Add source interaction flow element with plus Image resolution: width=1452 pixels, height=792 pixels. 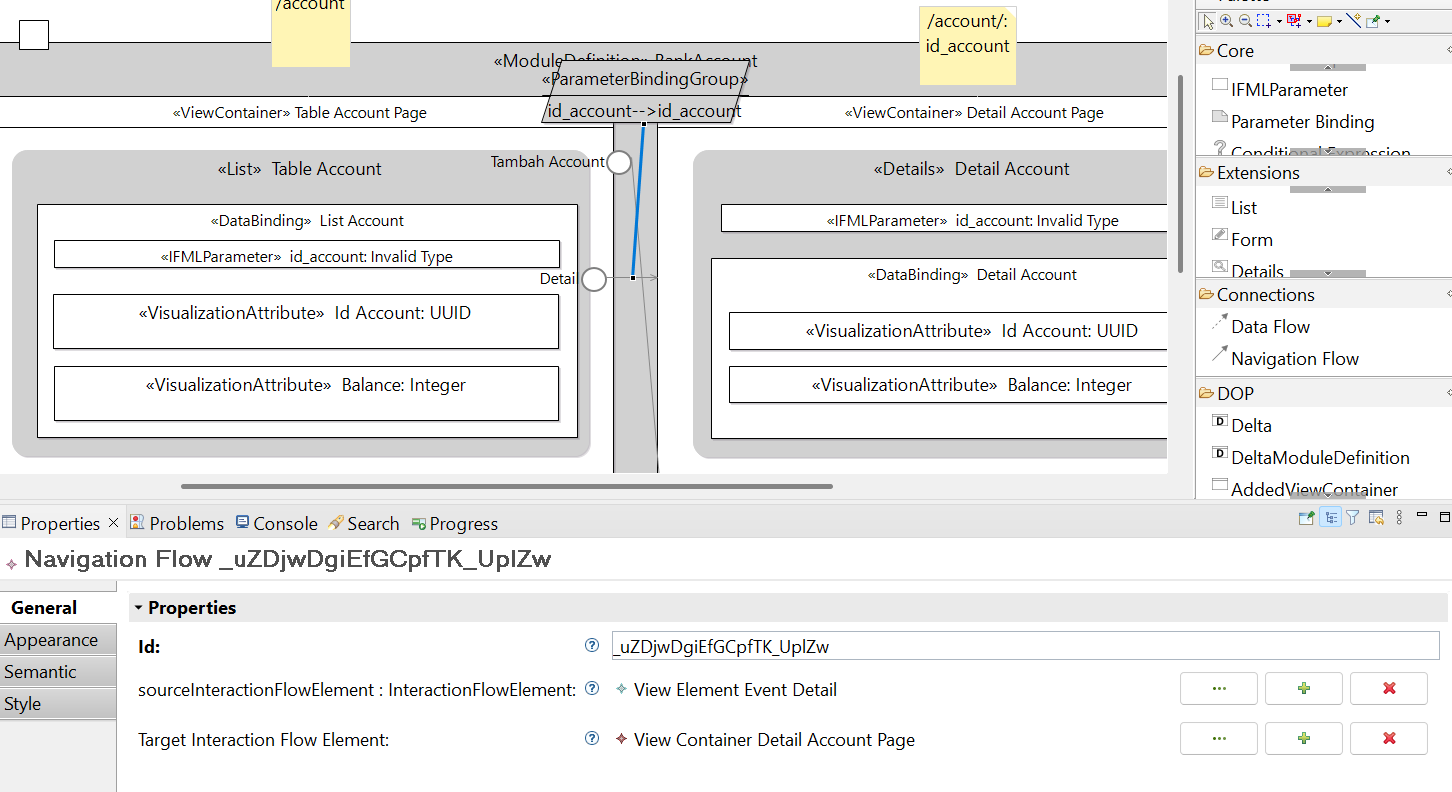tap(1304, 688)
